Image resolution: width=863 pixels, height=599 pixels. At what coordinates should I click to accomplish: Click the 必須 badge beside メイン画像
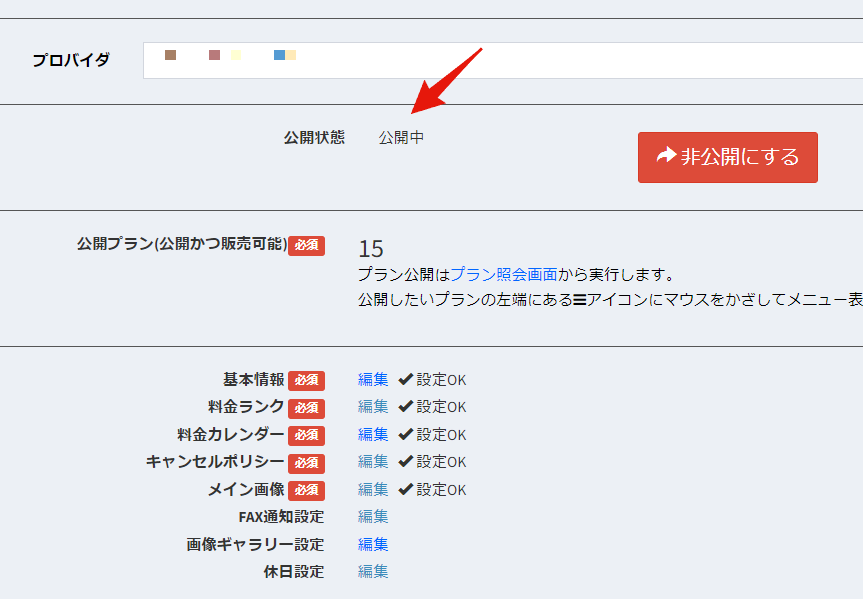307,491
